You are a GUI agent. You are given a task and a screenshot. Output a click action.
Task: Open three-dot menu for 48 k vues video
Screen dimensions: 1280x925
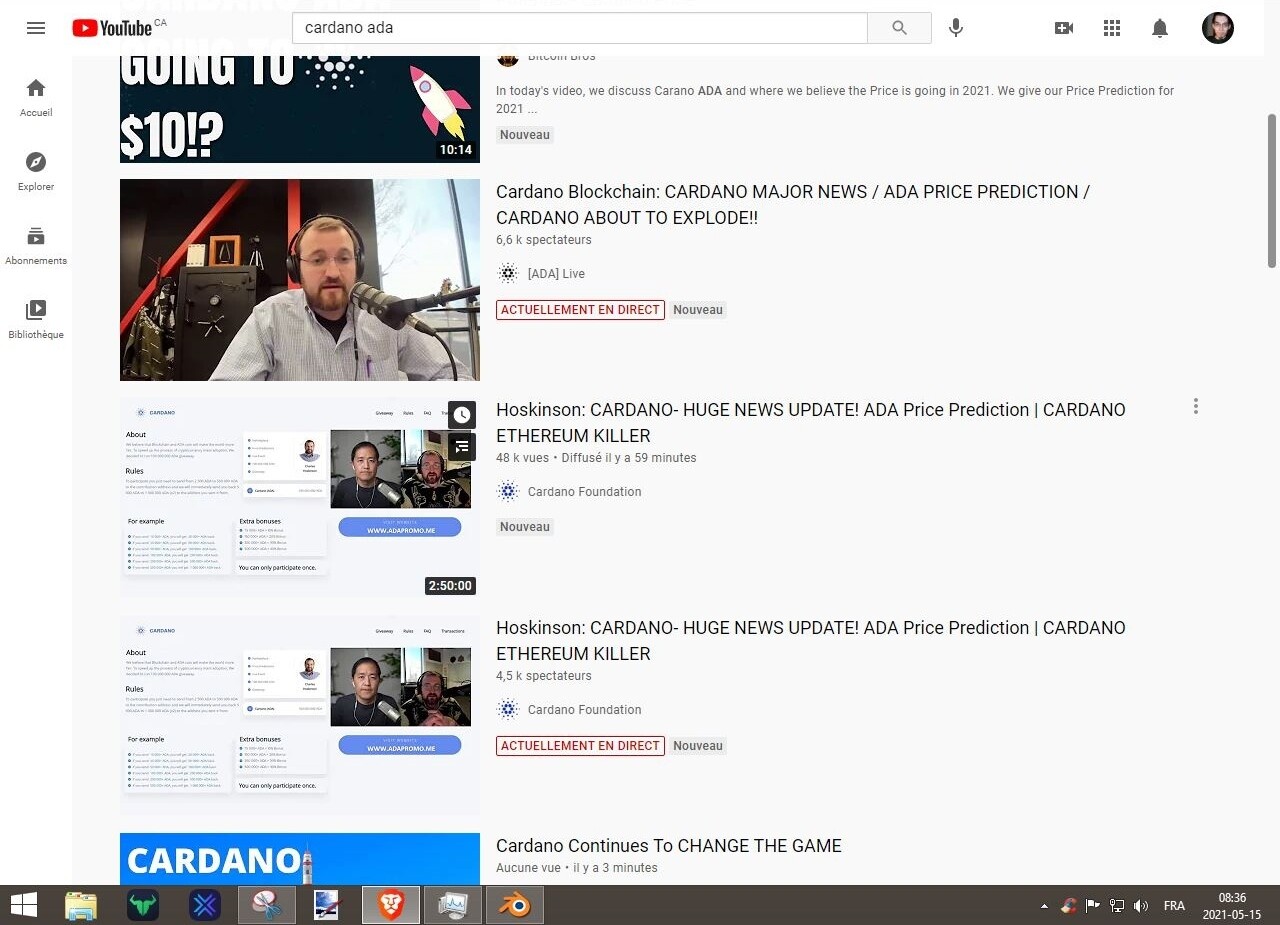click(1195, 406)
